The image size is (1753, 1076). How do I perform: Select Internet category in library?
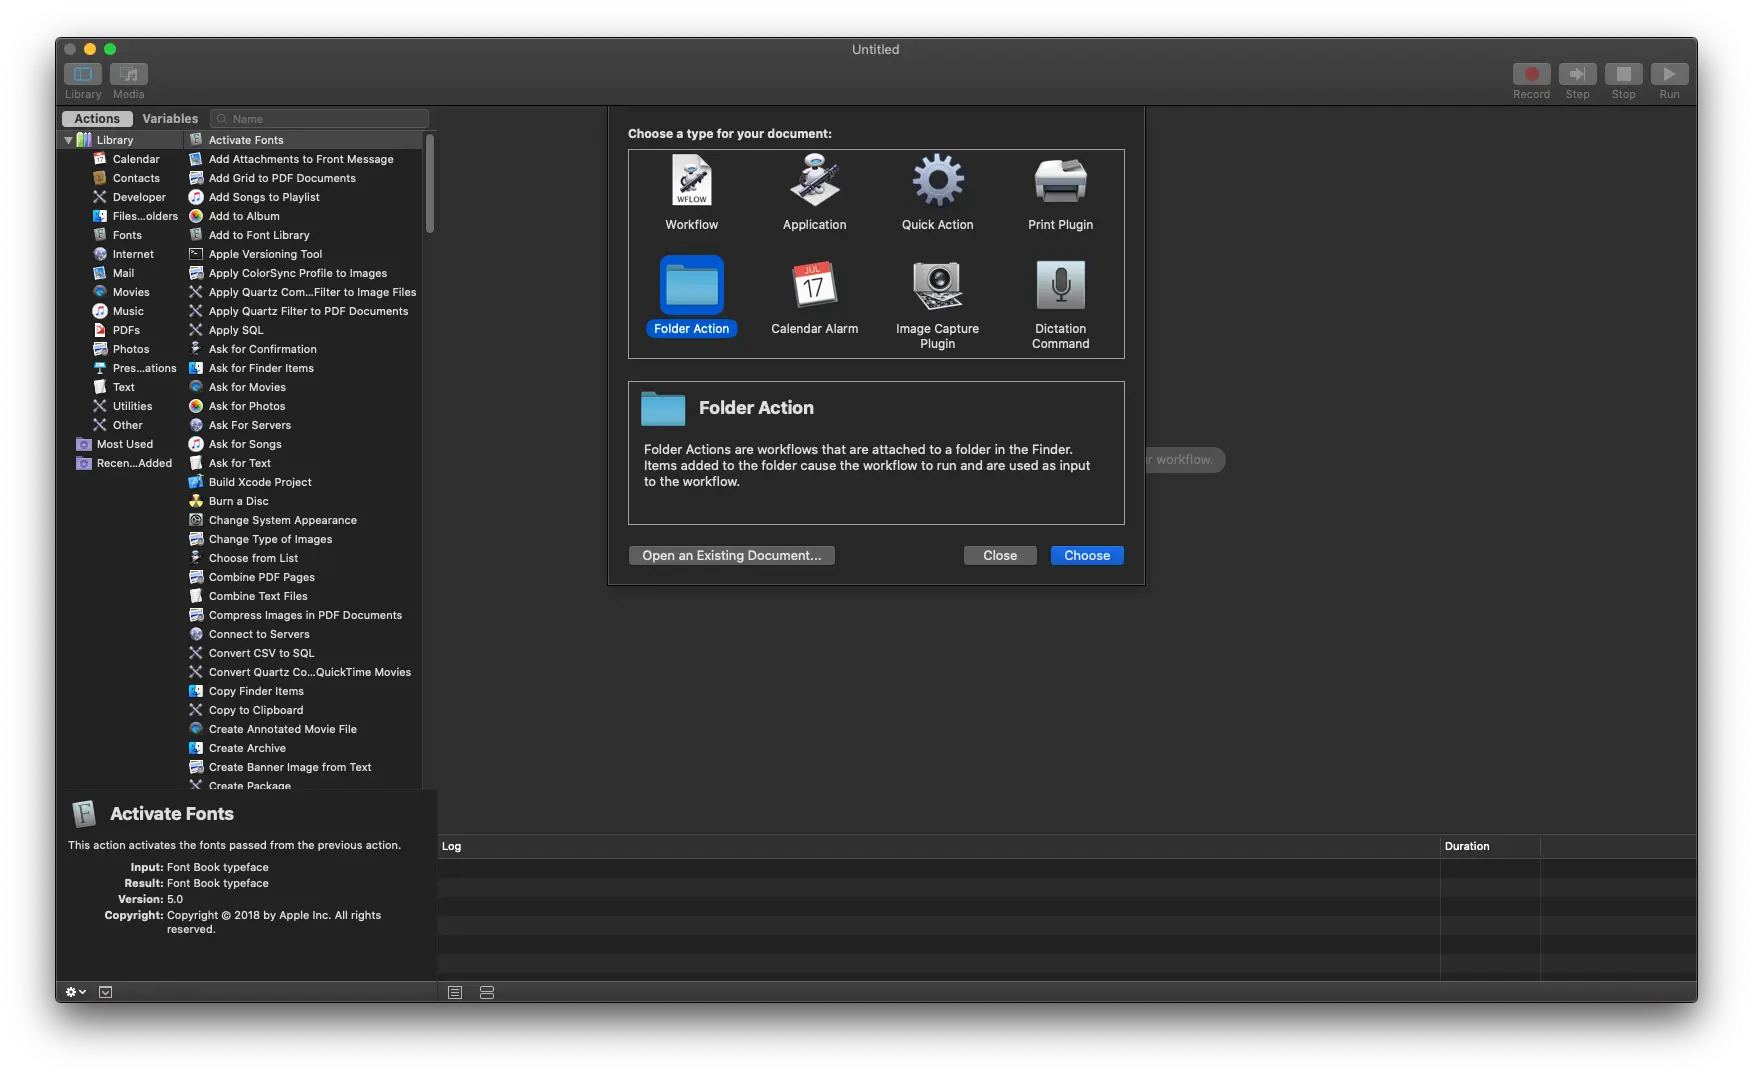point(124,254)
